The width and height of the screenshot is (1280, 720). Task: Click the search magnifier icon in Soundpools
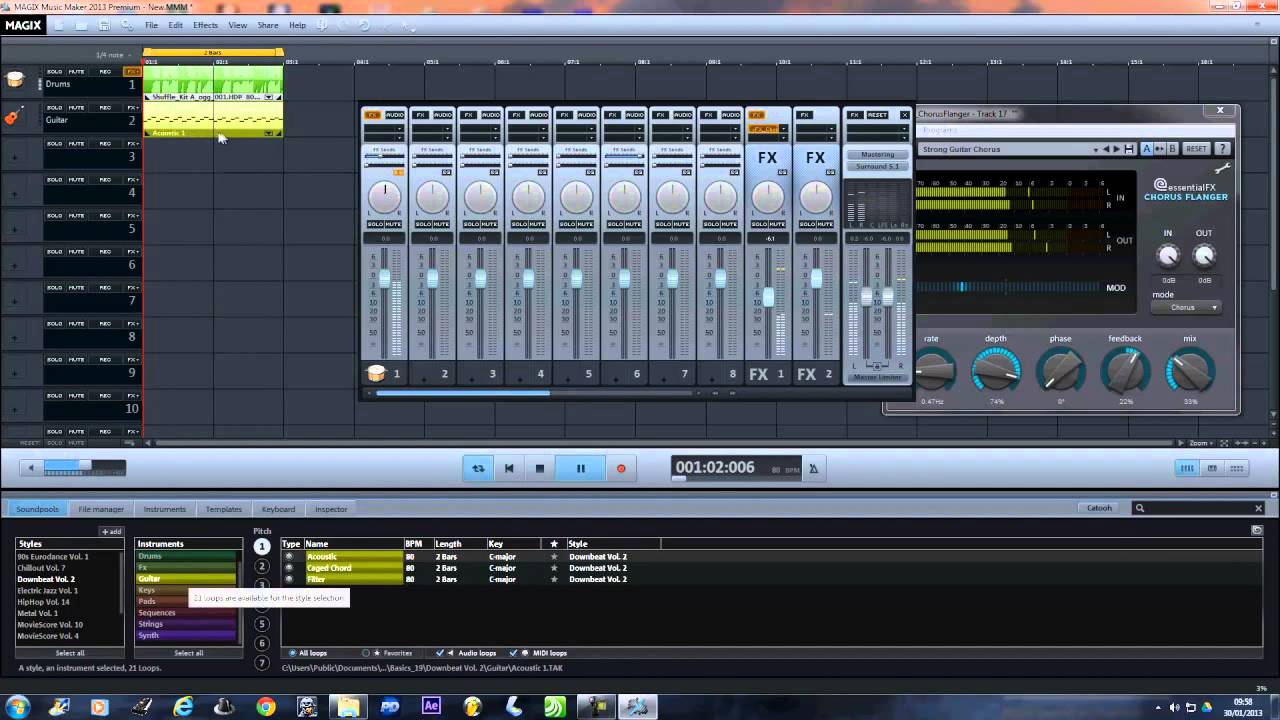click(x=1139, y=508)
